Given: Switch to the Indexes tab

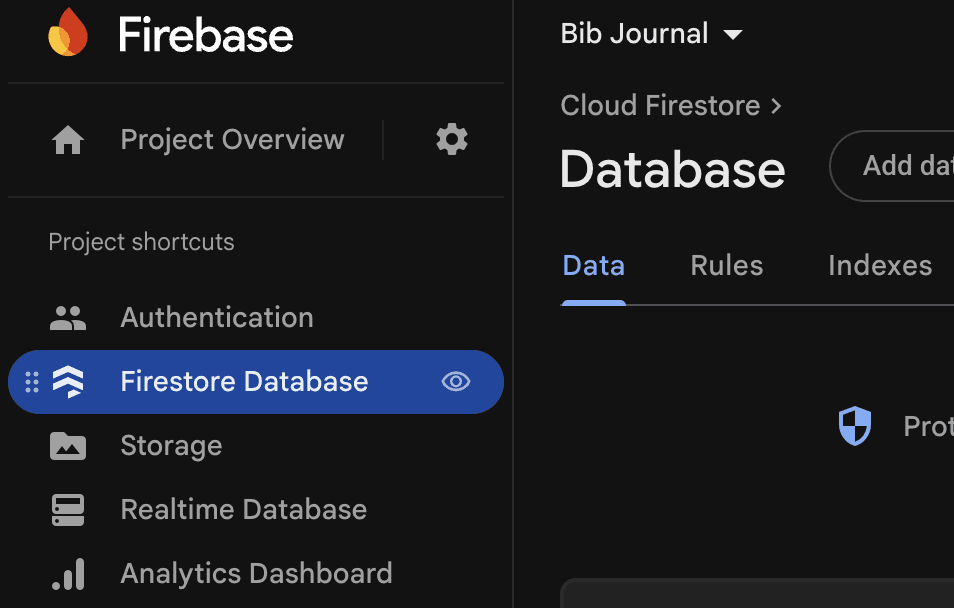Looking at the screenshot, I should coord(880,266).
